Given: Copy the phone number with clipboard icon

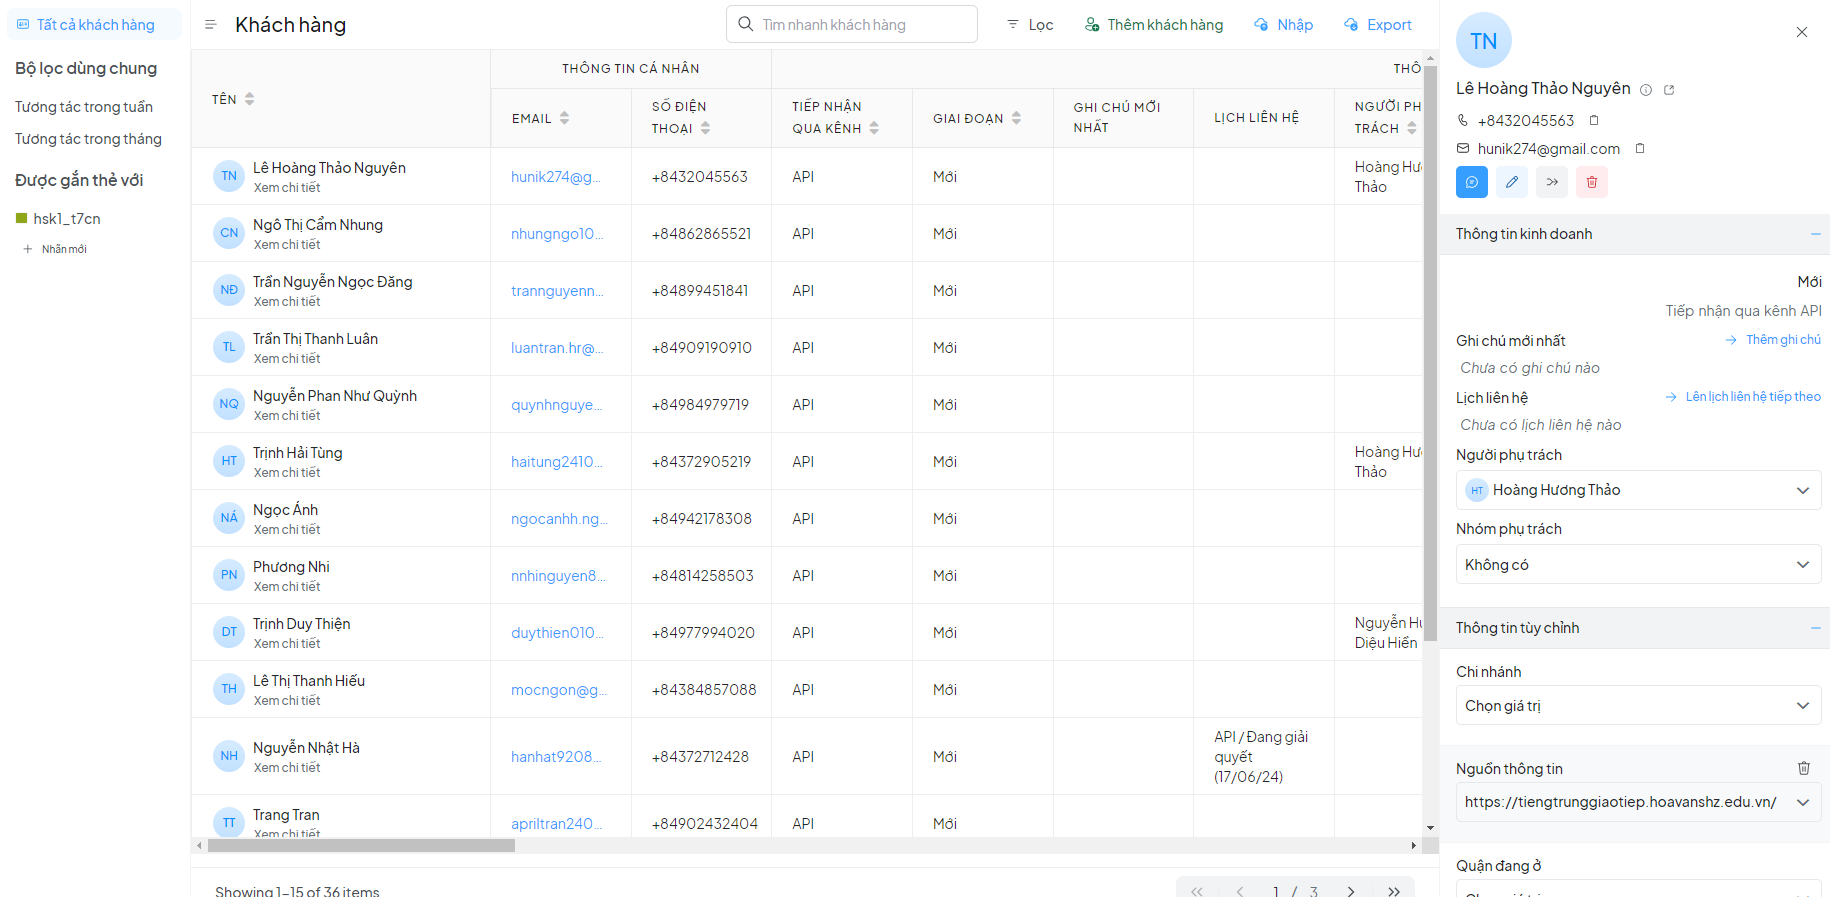Looking at the screenshot, I should point(1594,120).
